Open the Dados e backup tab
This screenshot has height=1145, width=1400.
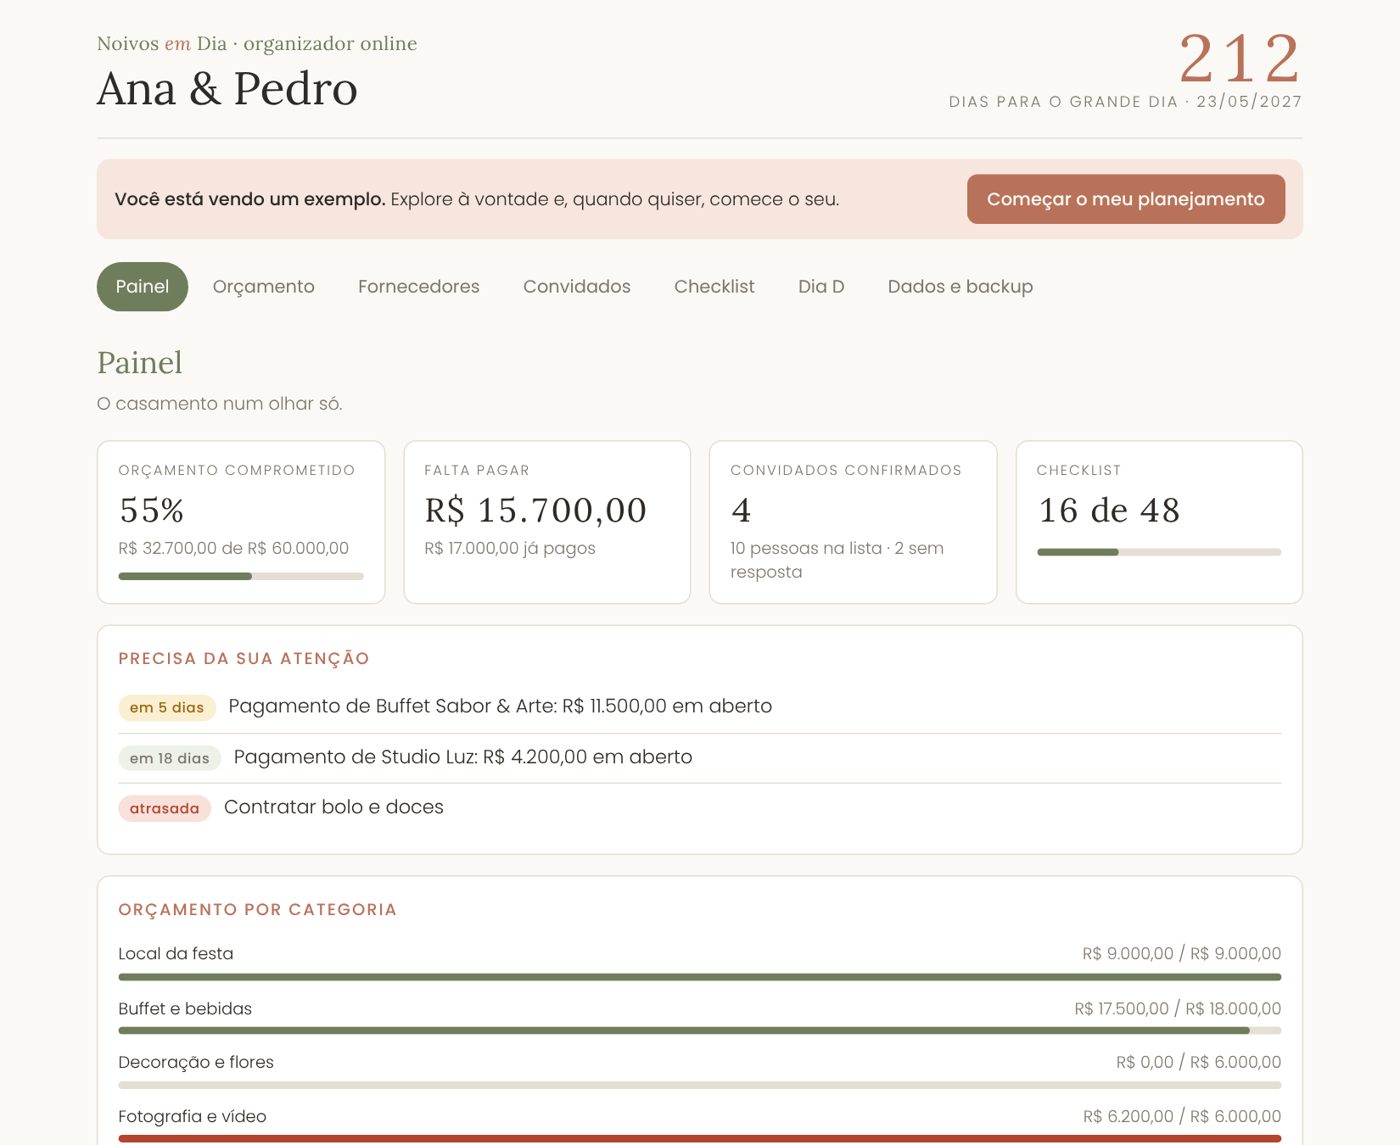pos(960,286)
